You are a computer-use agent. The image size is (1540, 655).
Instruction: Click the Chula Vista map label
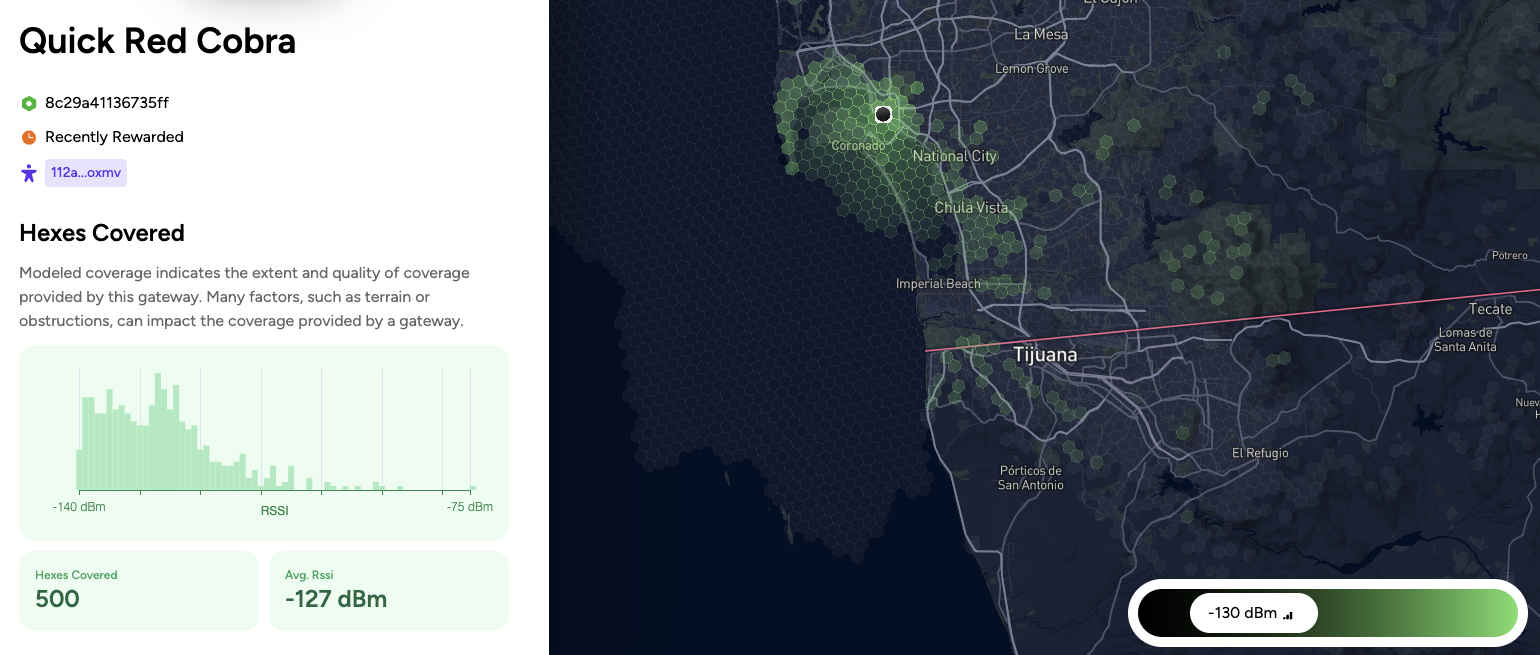click(971, 208)
